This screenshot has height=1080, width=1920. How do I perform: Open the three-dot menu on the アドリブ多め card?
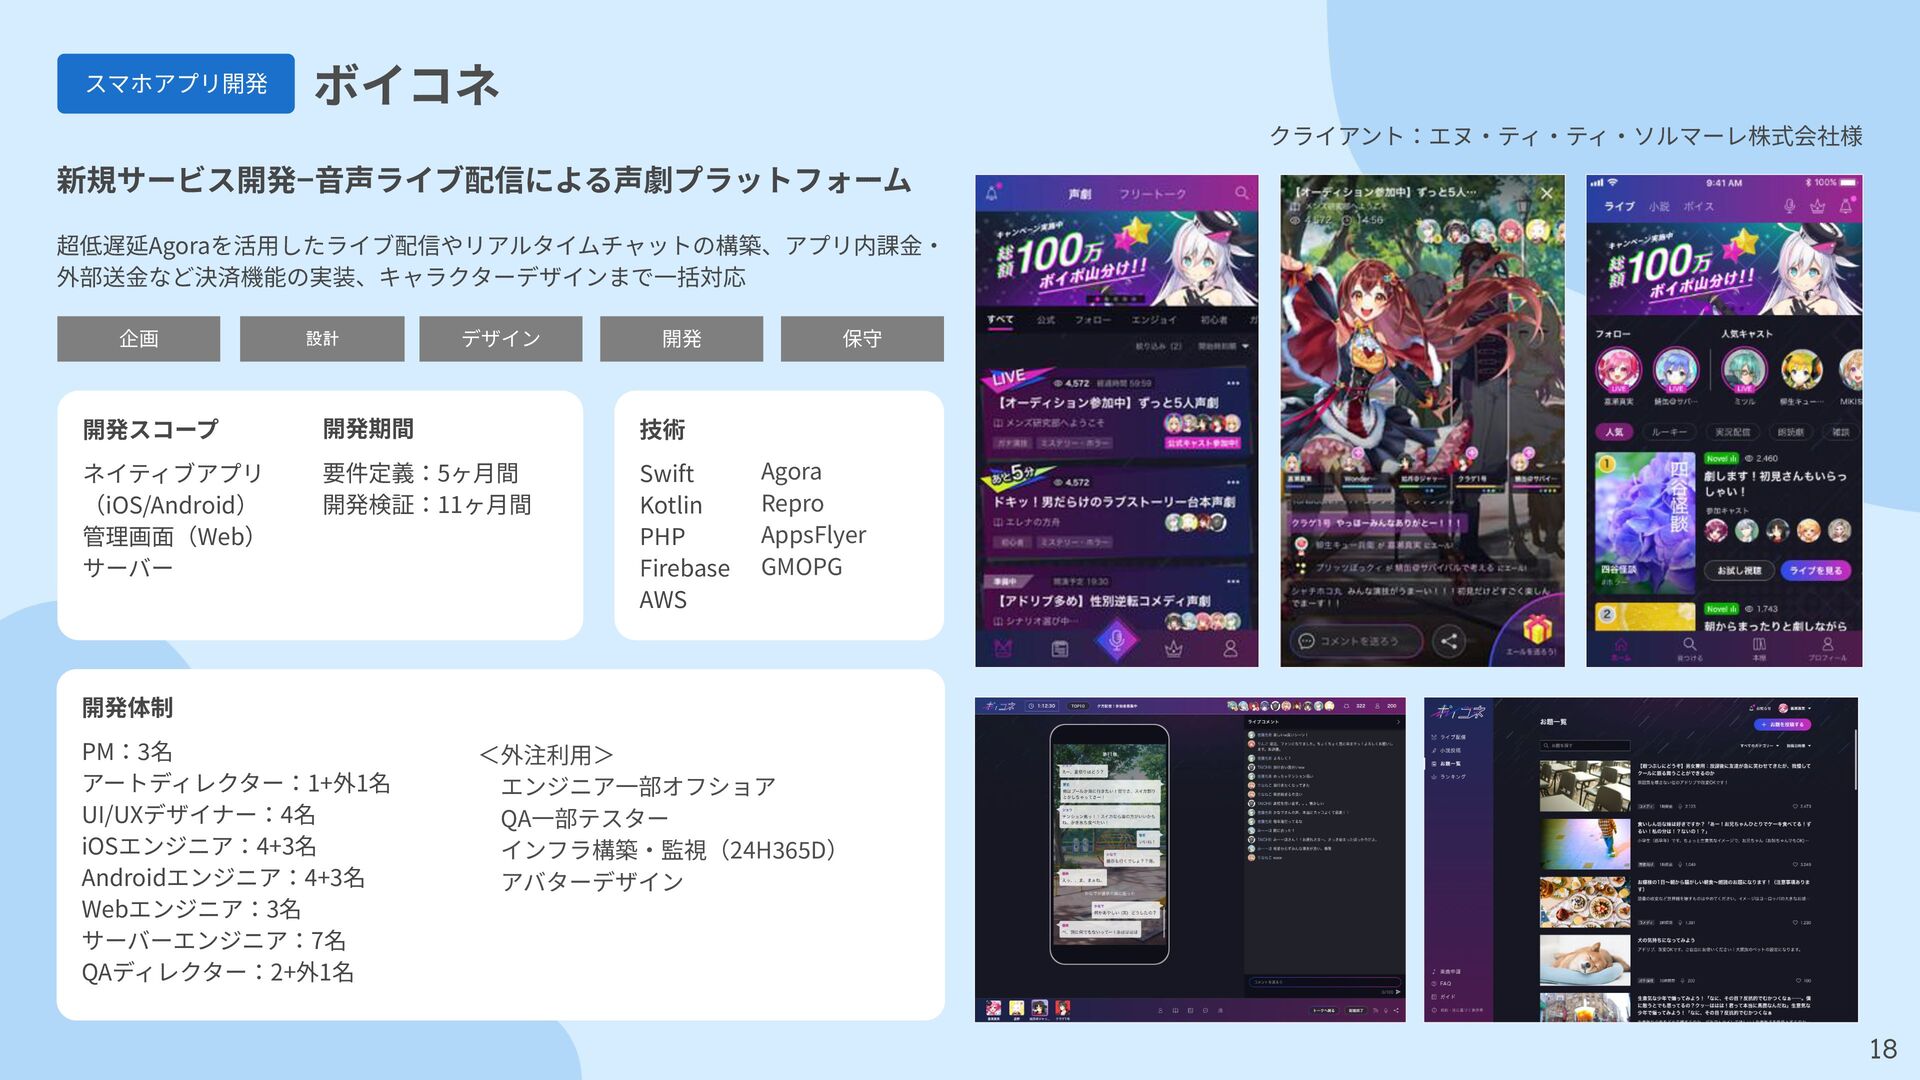1233,581
